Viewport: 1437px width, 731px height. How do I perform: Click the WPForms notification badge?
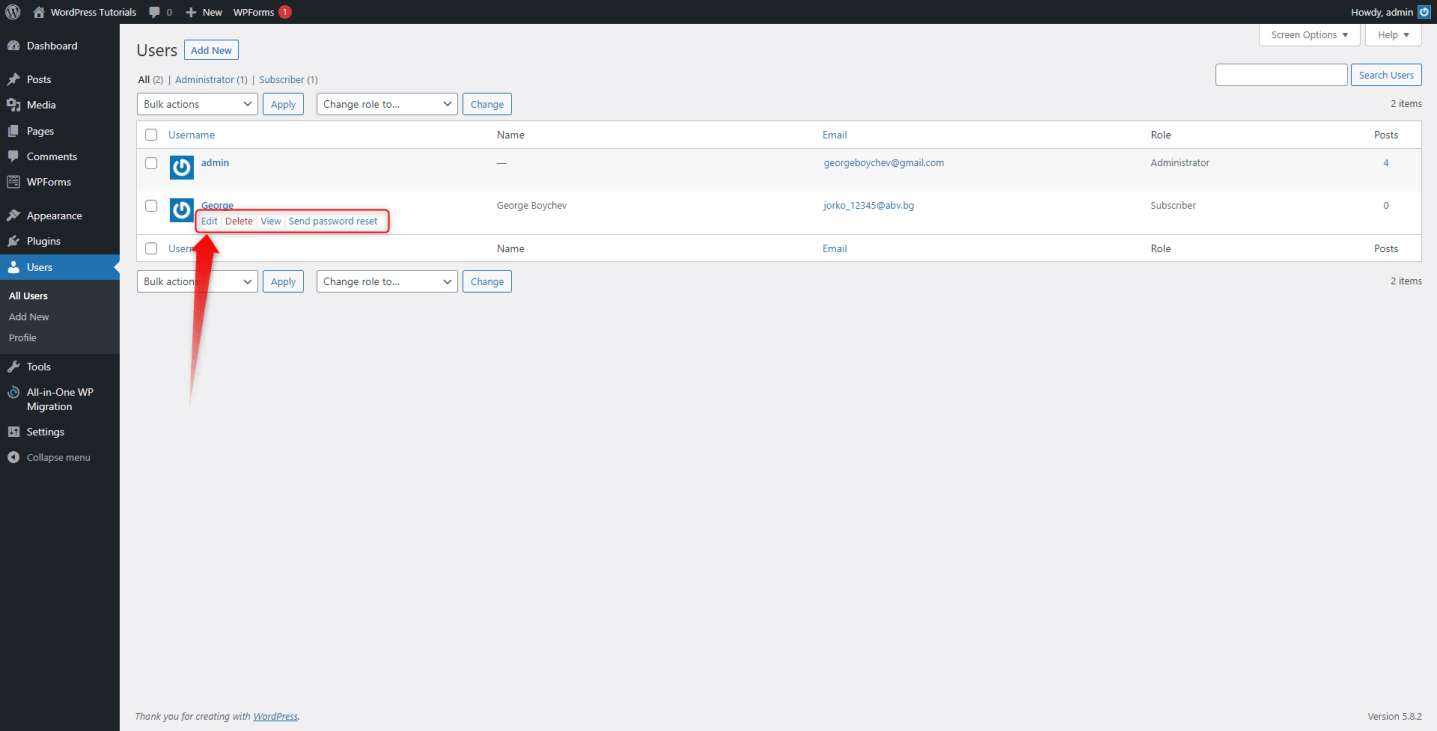[285, 12]
